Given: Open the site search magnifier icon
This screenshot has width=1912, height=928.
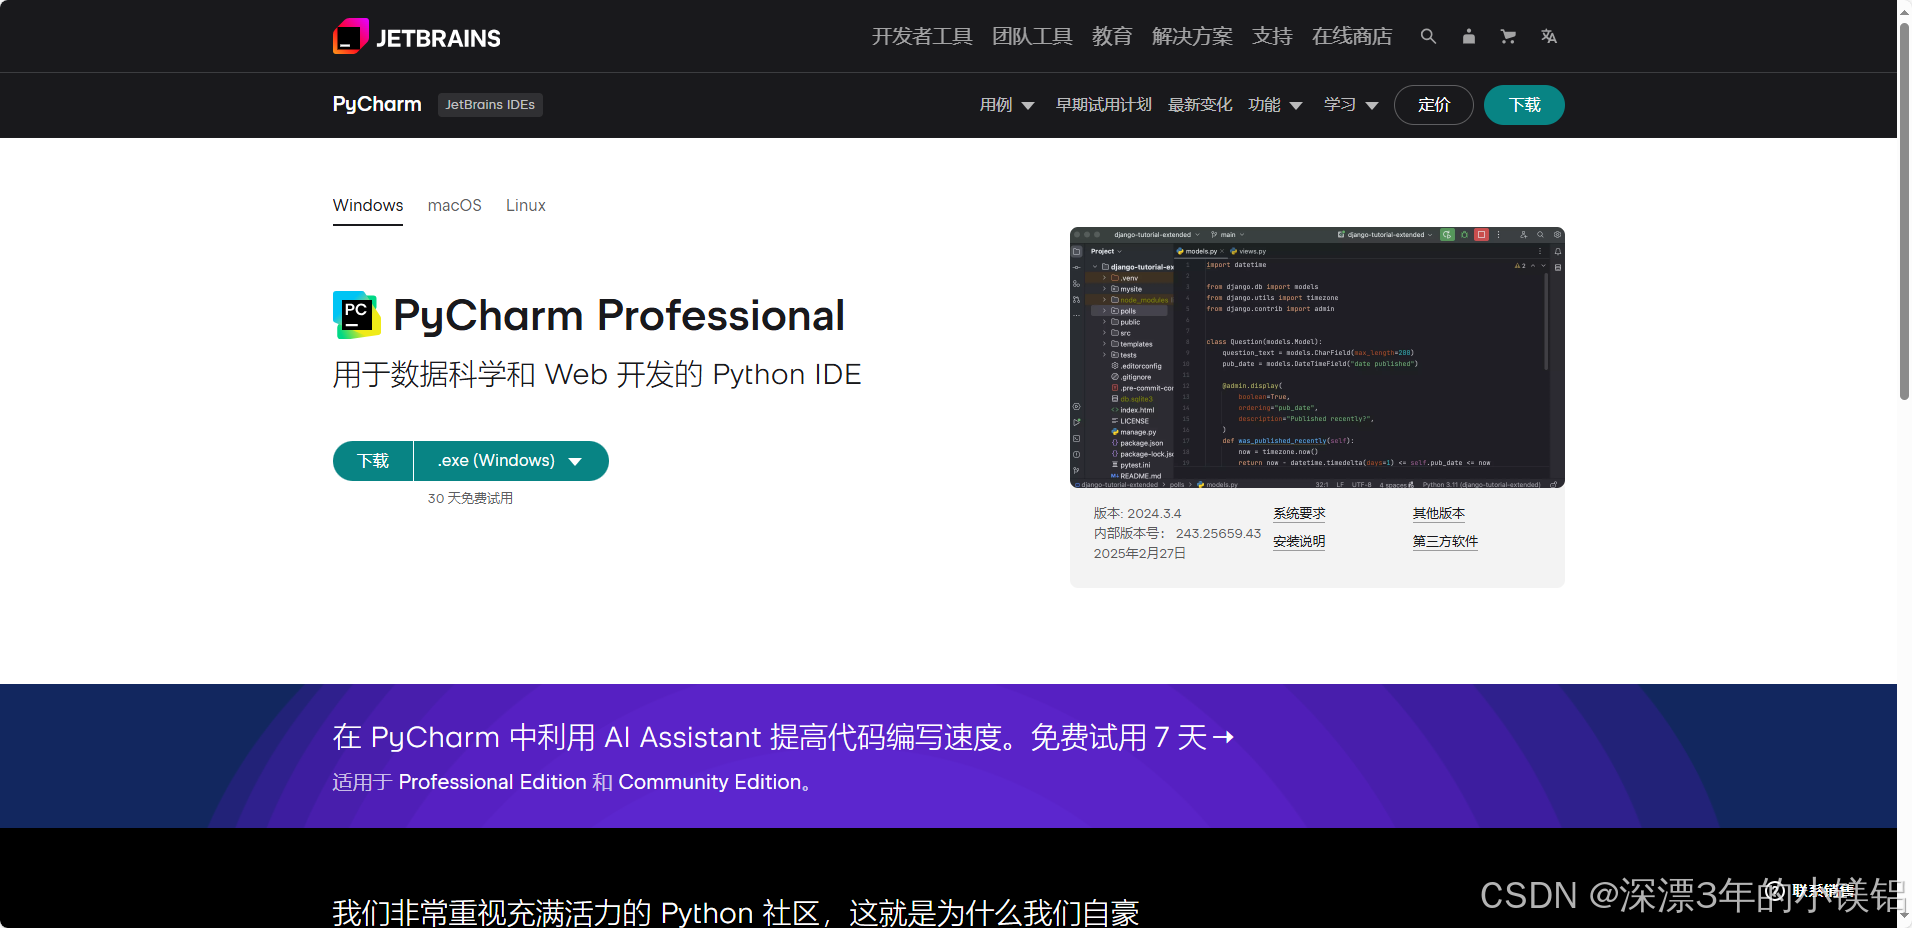Looking at the screenshot, I should (1428, 36).
